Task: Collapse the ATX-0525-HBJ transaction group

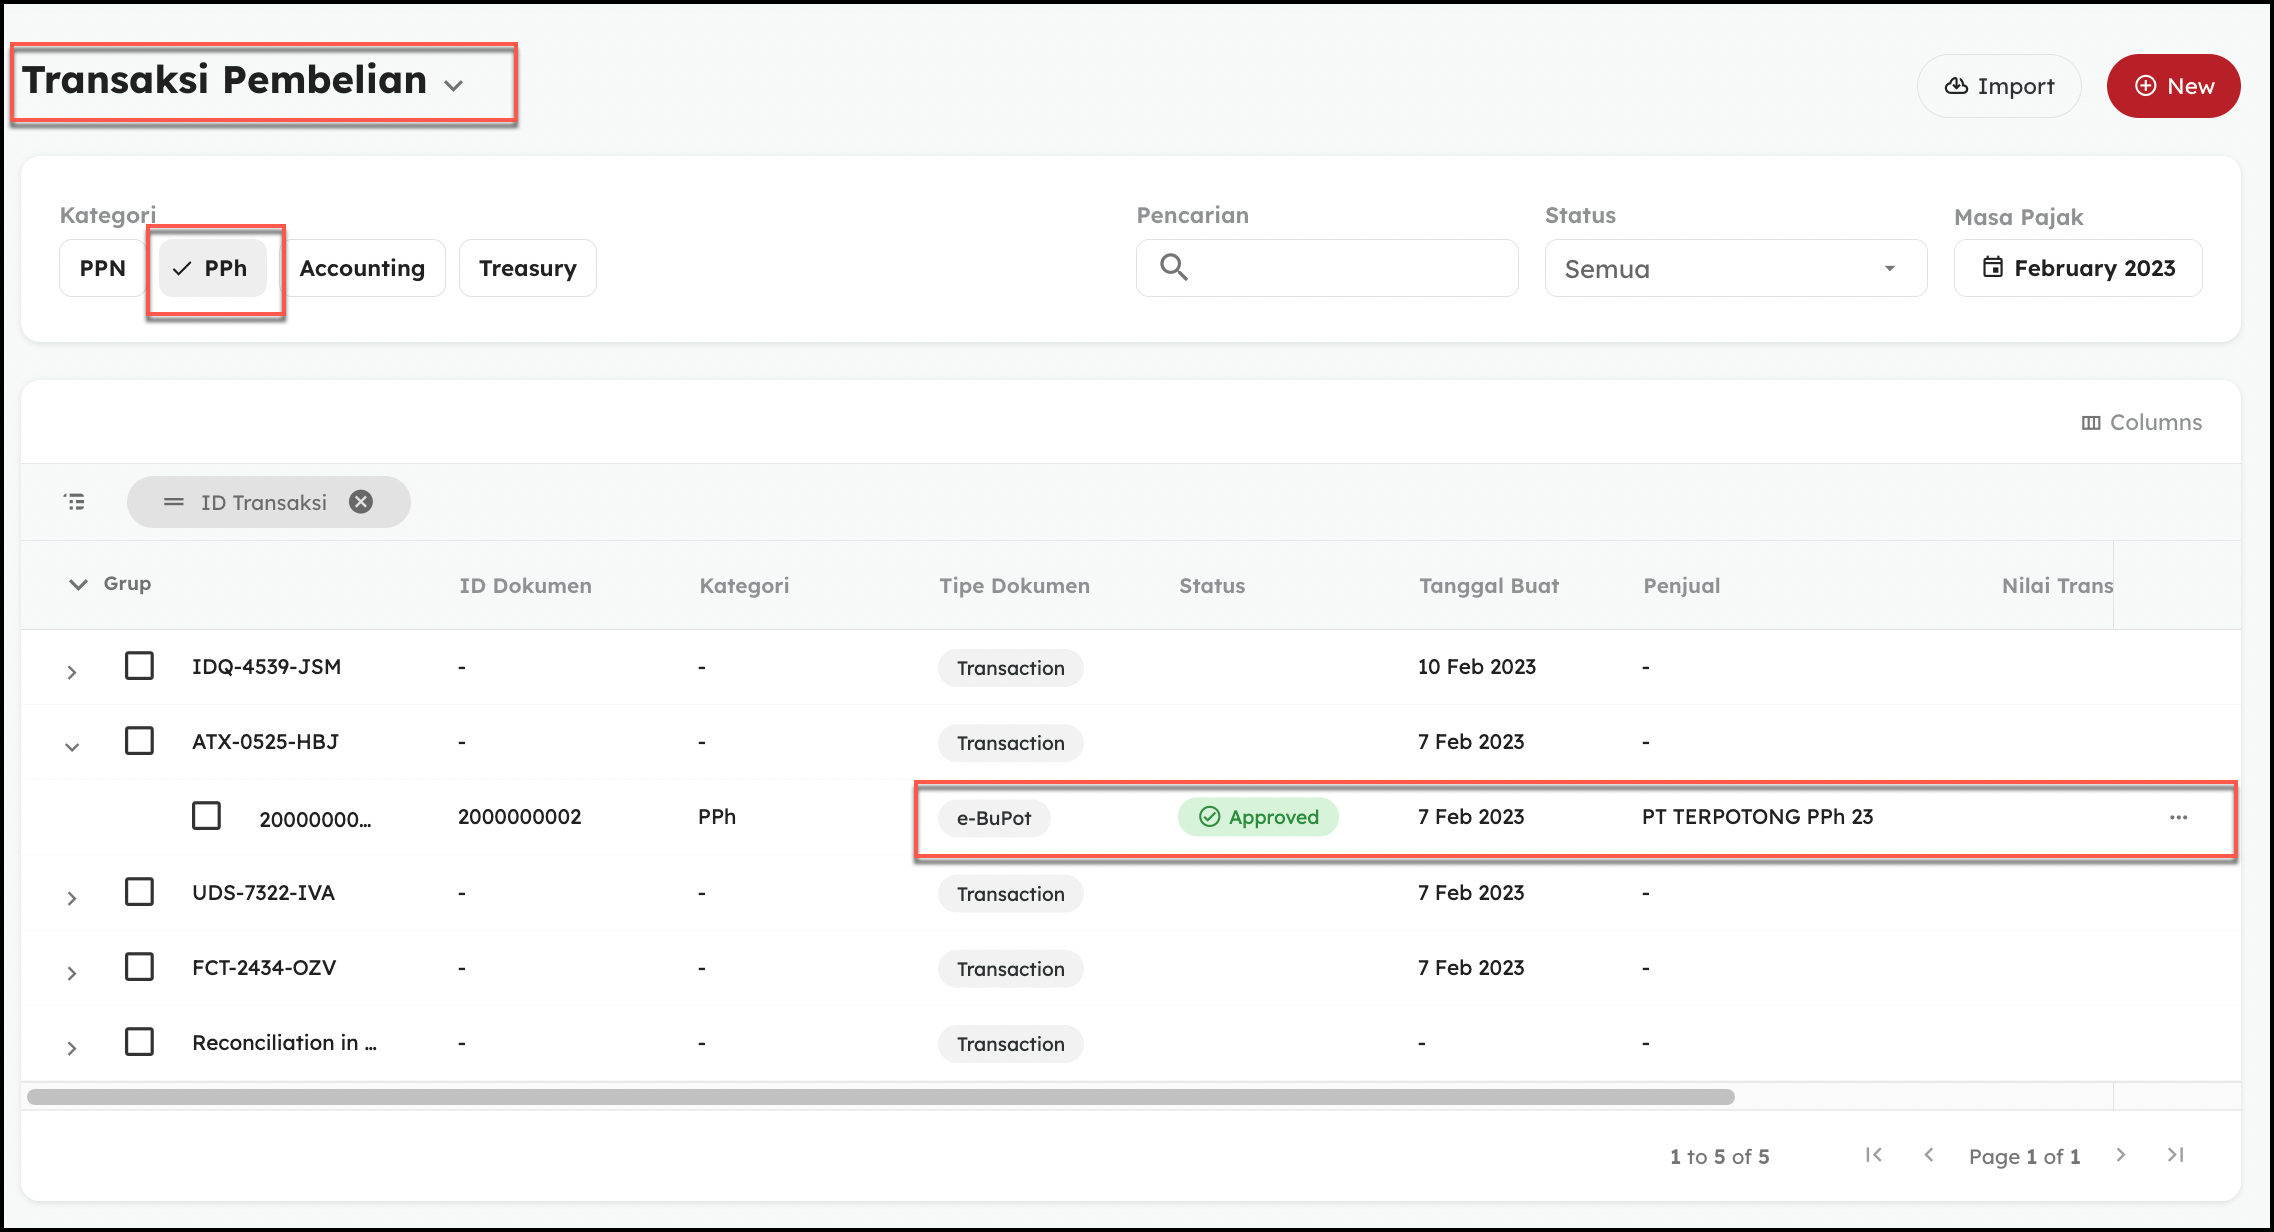Action: 72,747
